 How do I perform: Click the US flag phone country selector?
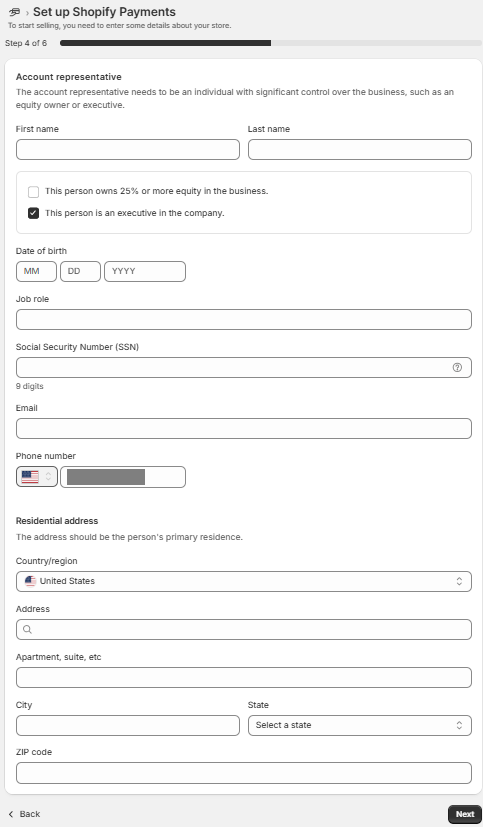[x=37, y=477]
